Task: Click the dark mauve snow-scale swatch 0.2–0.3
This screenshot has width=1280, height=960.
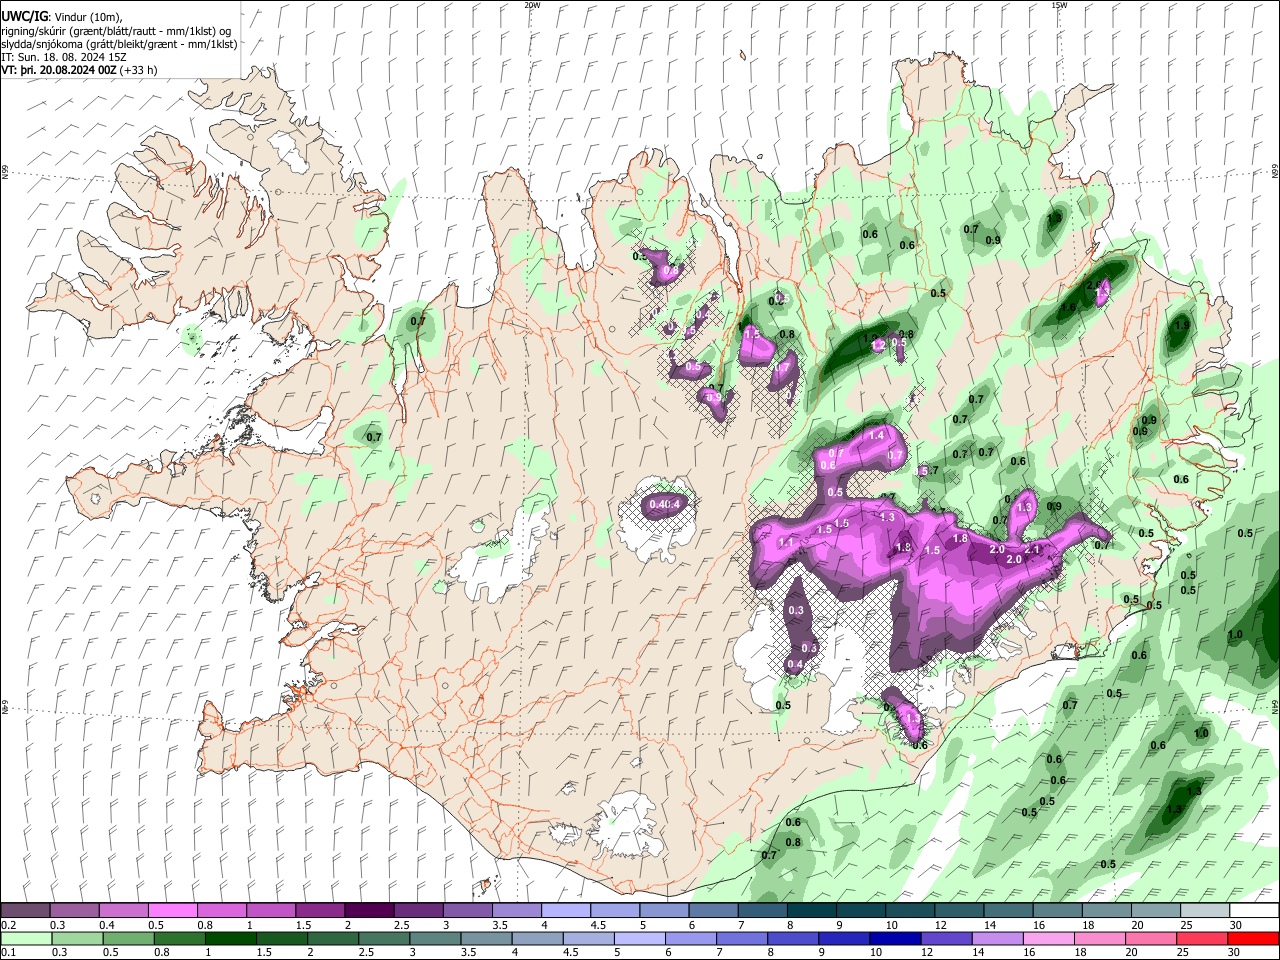Action: 25,911
